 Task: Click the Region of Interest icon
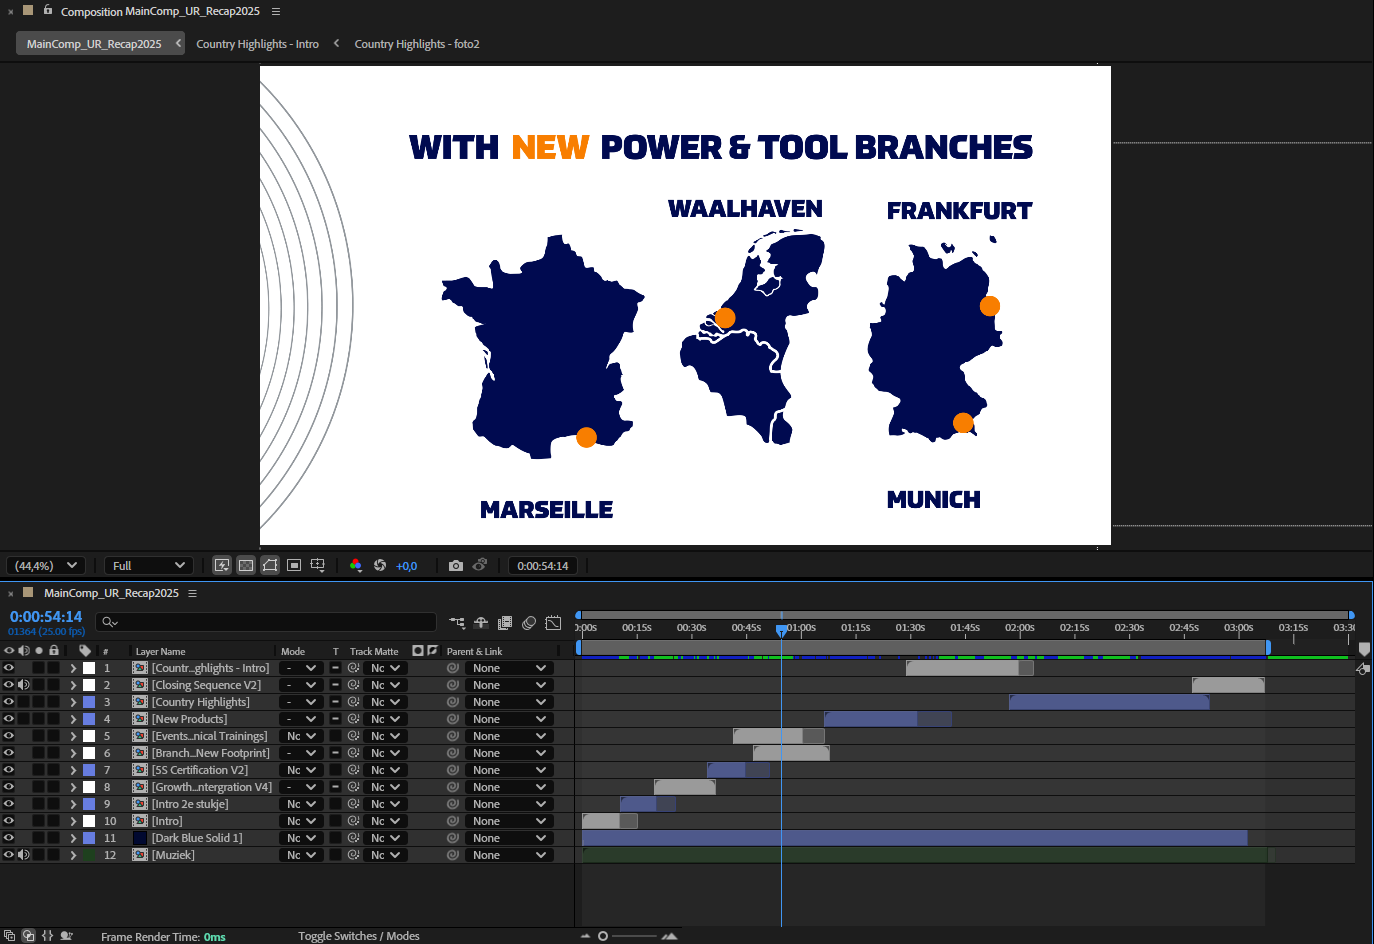click(294, 566)
